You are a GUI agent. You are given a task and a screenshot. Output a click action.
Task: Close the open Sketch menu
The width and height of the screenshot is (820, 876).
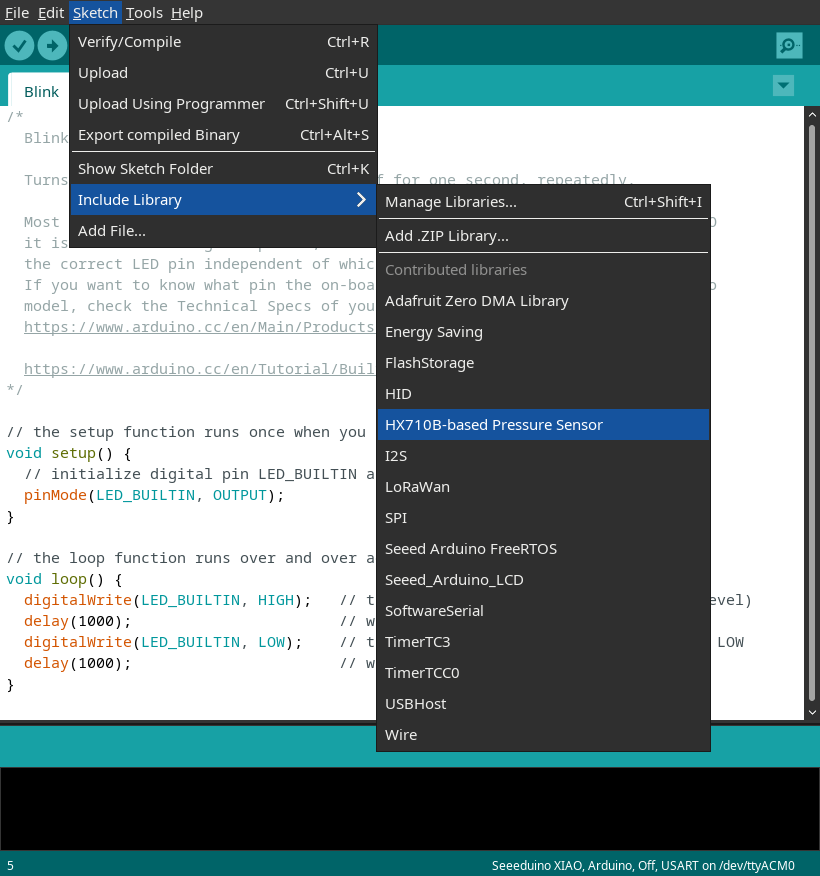pos(95,12)
